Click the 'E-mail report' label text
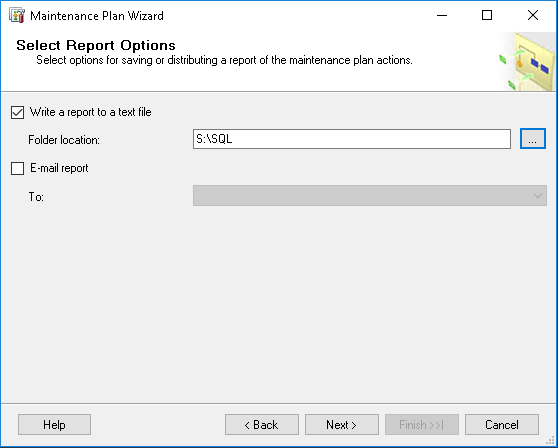 pos(59,168)
